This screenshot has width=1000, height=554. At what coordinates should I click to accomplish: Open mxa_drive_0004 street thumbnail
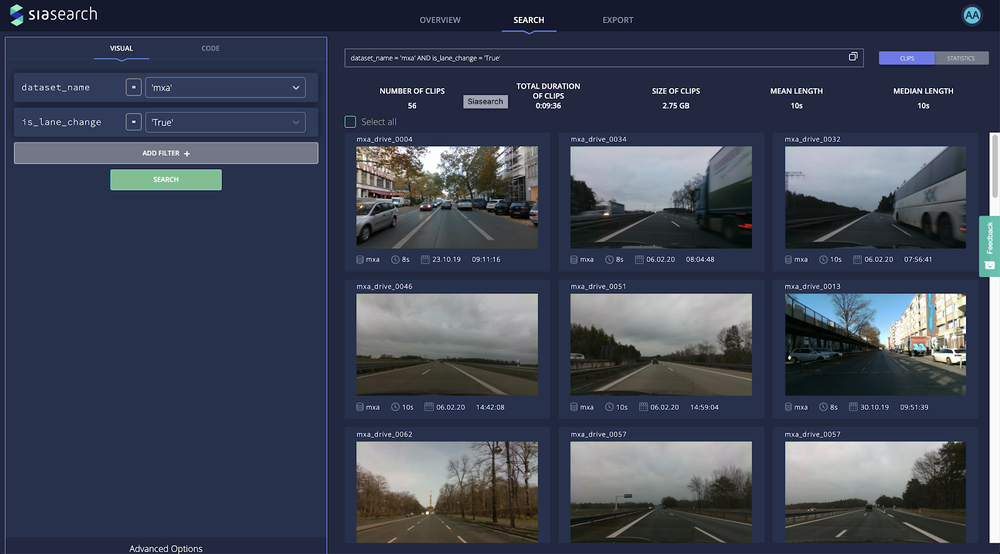[x=446, y=197]
